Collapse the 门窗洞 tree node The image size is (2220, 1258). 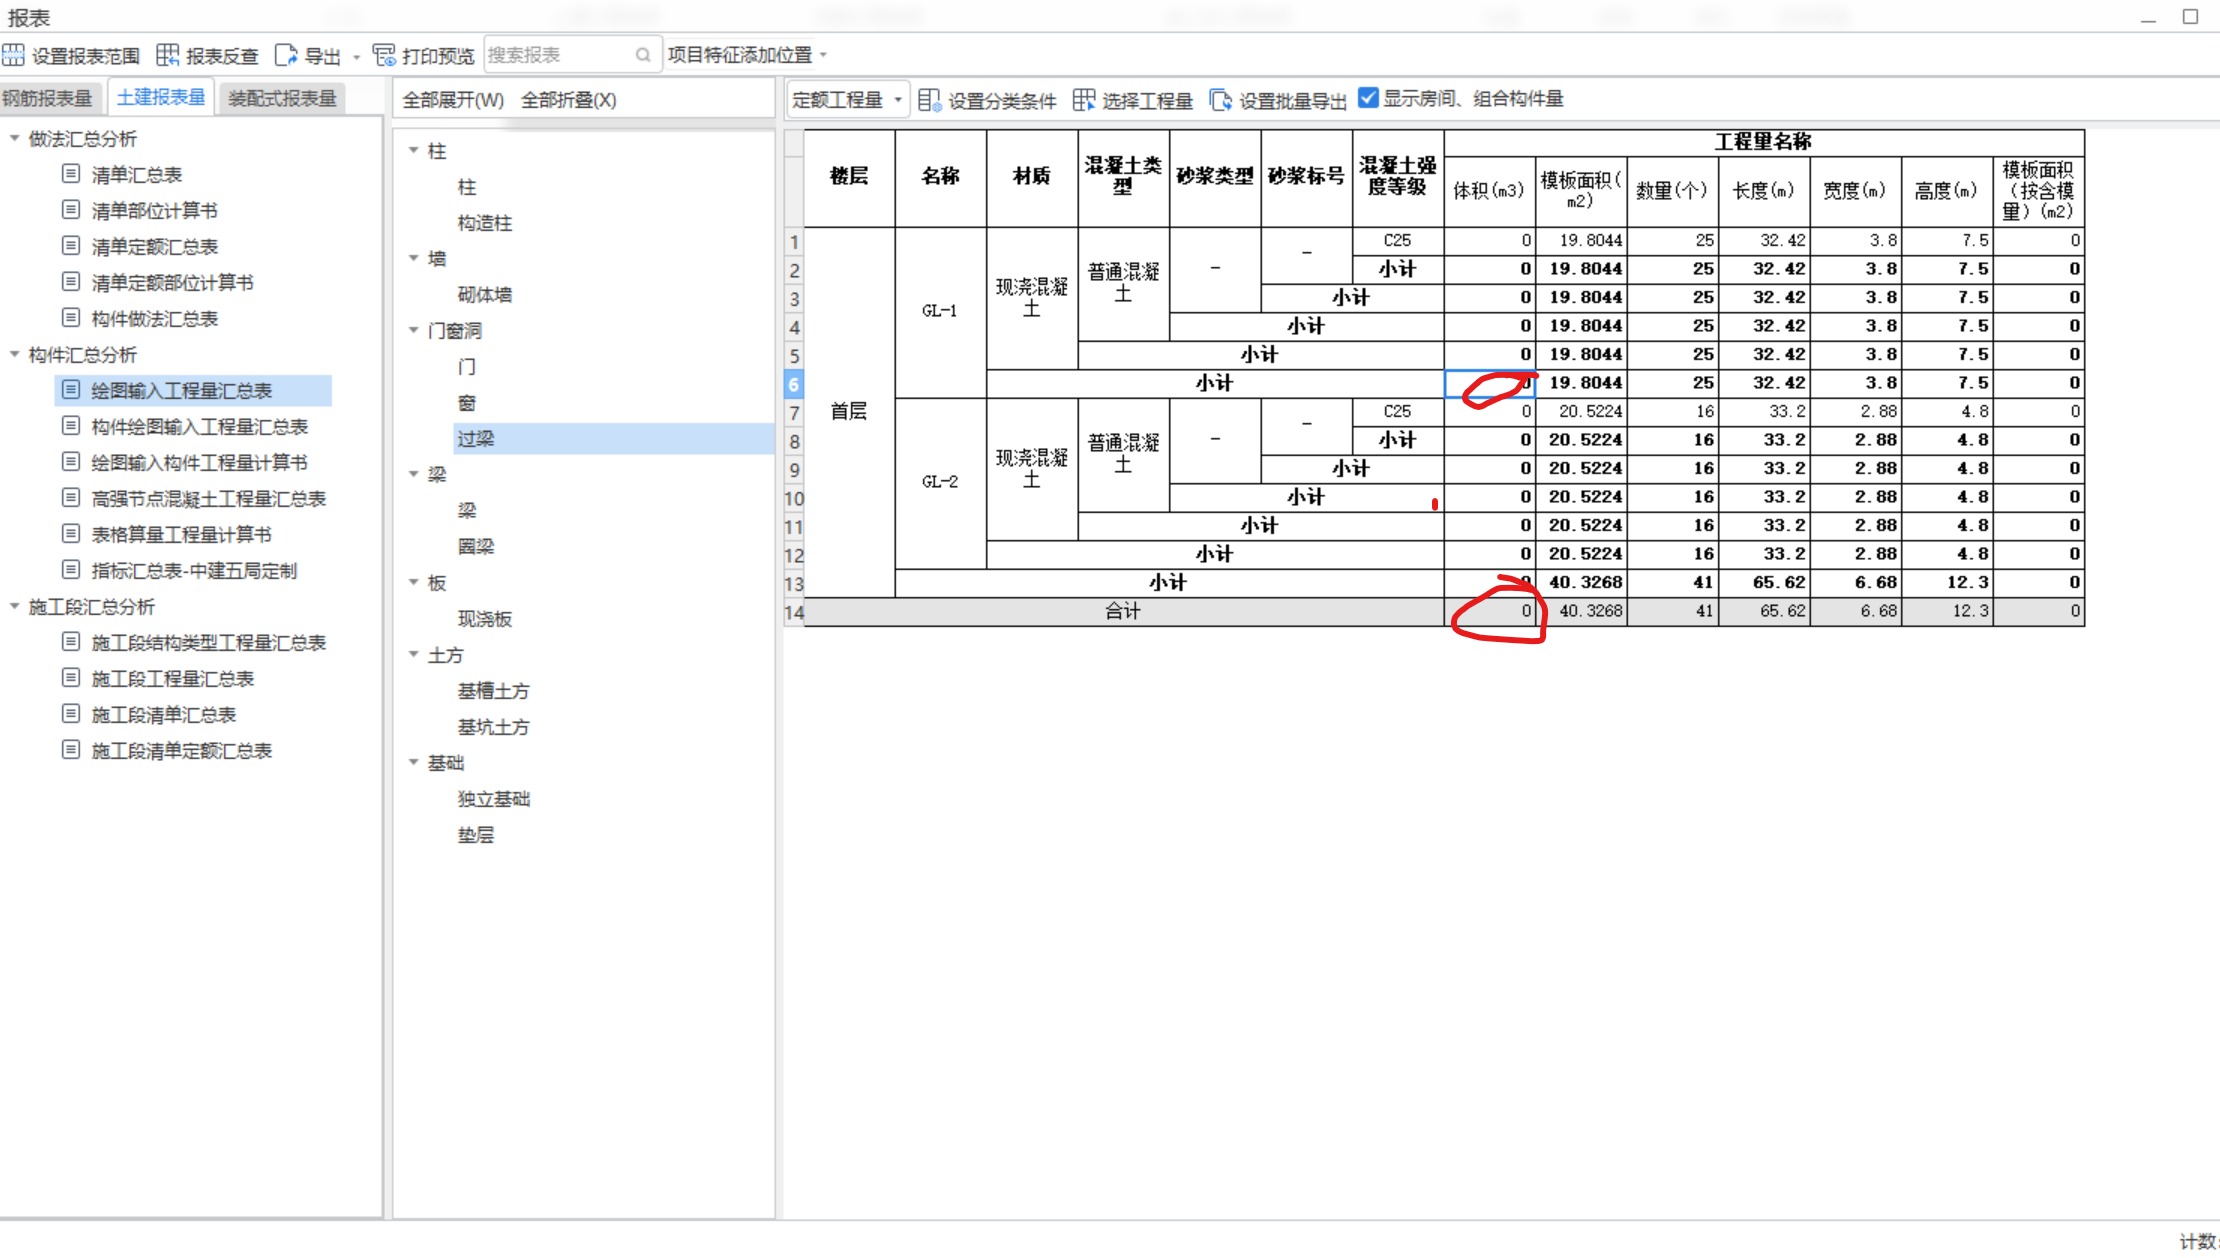[414, 330]
